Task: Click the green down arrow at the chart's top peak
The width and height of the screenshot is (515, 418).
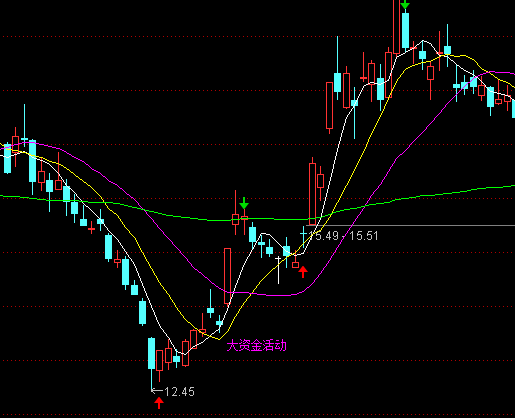Action: pos(405,4)
